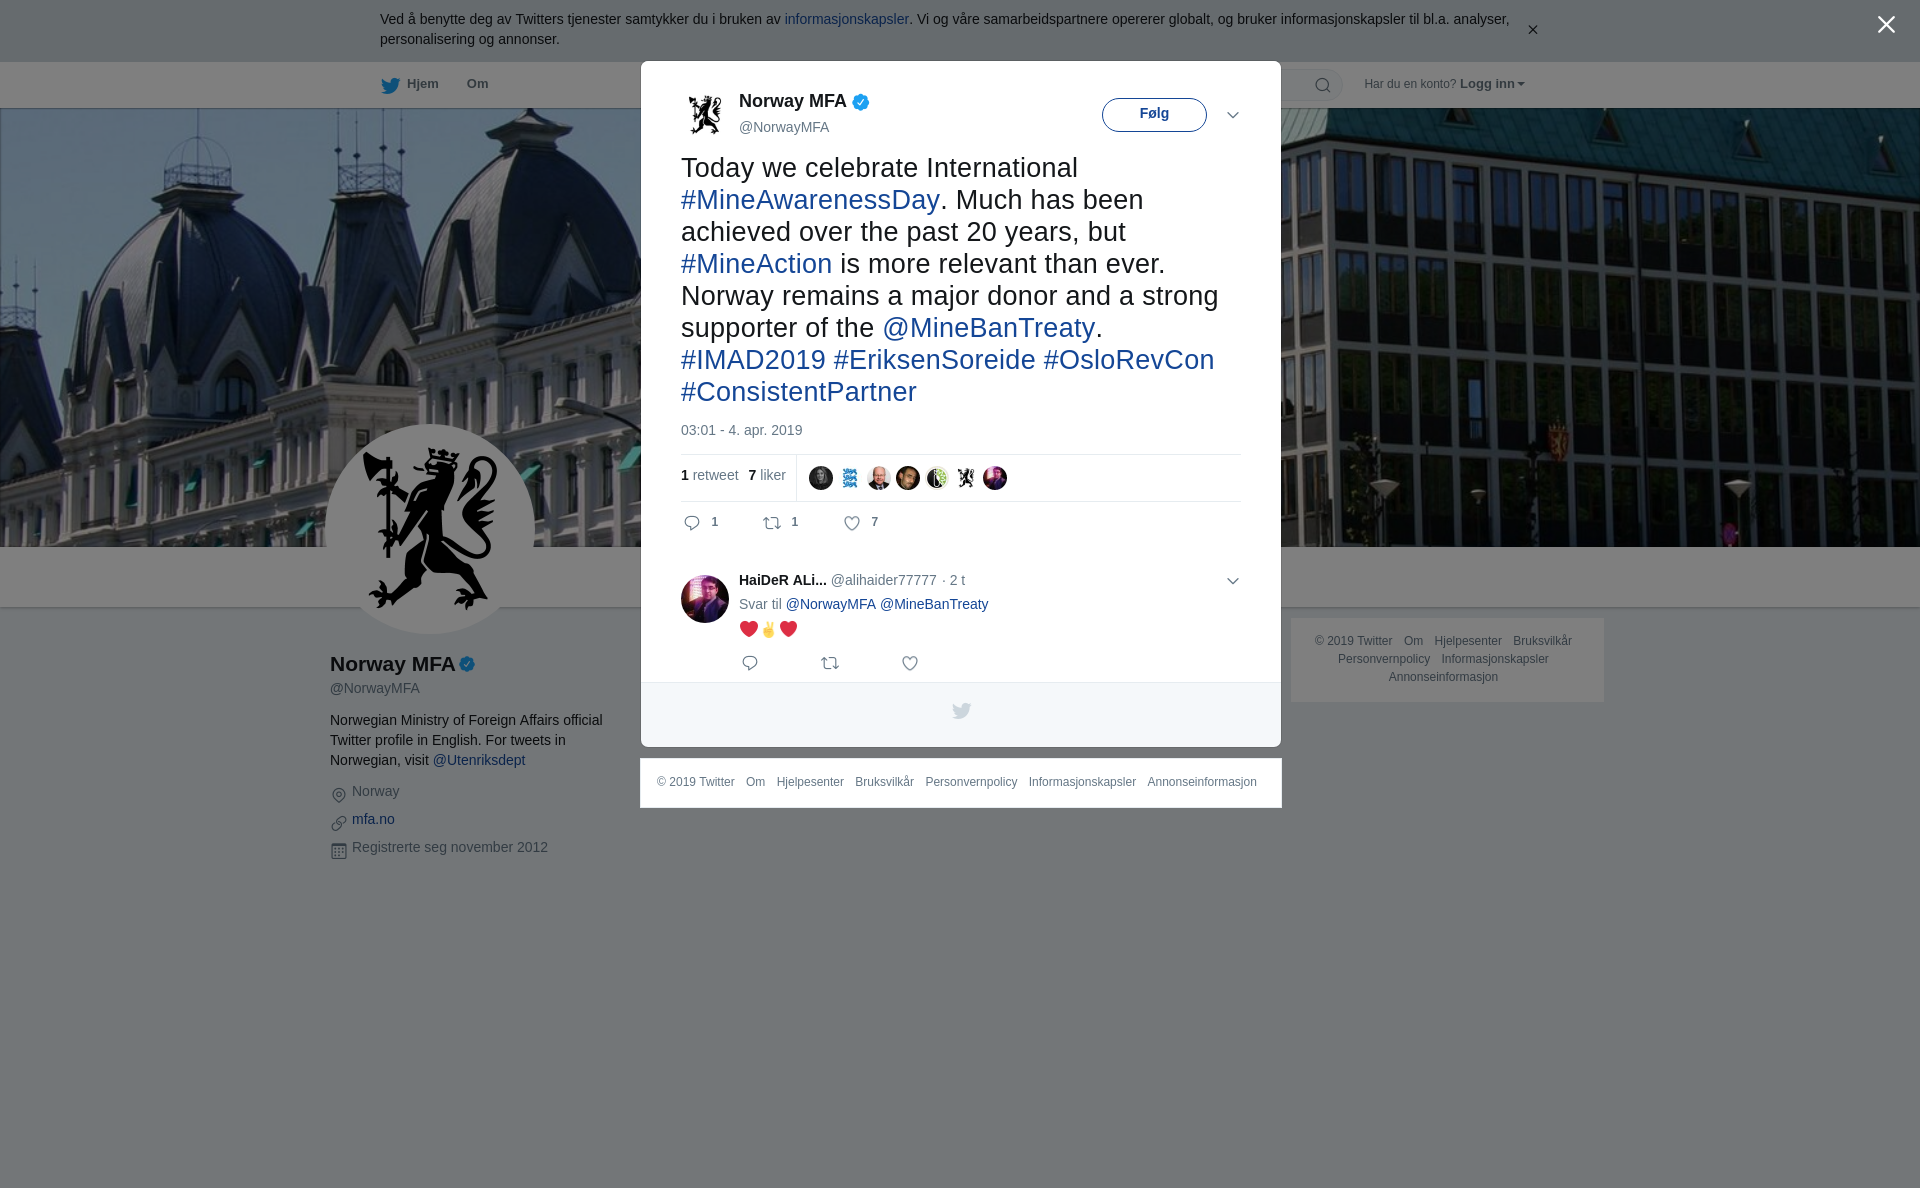
Task: Click the Twitter bird icon below the replies
Action: coord(961,711)
